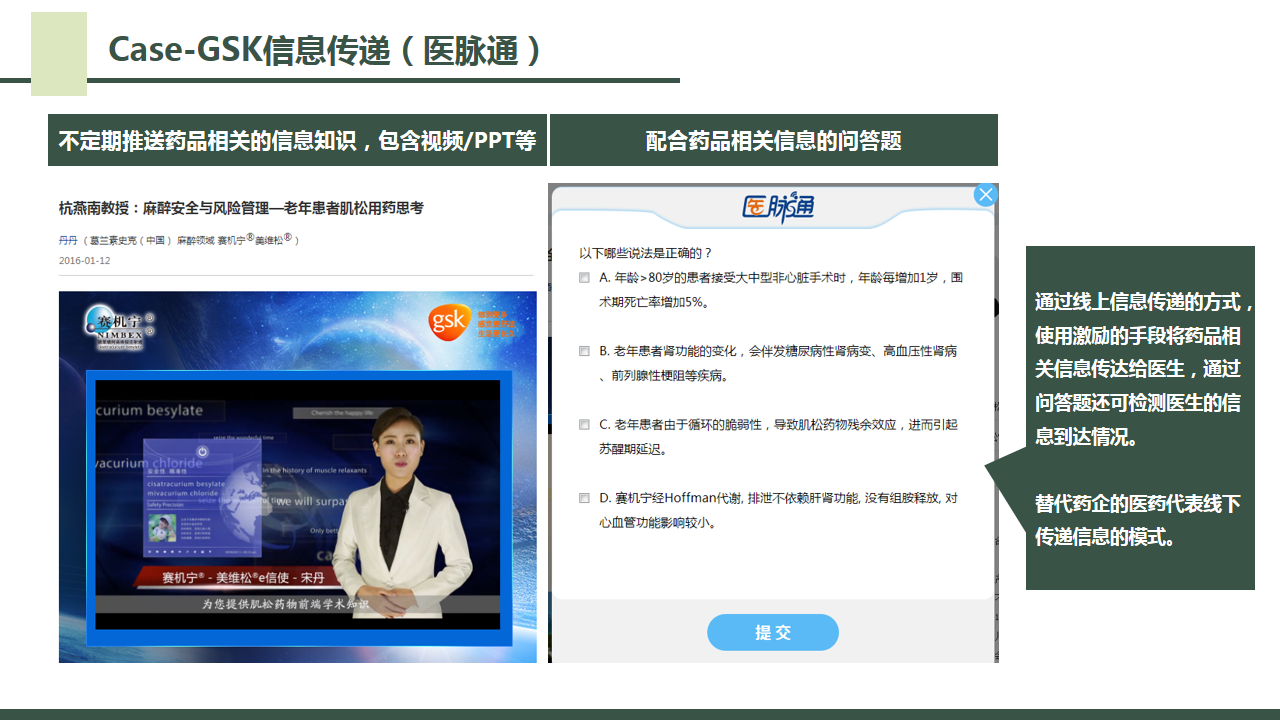Click the quiz question 以下哪些说法是正确的
Screen dimensions: 1280x720
645,253
